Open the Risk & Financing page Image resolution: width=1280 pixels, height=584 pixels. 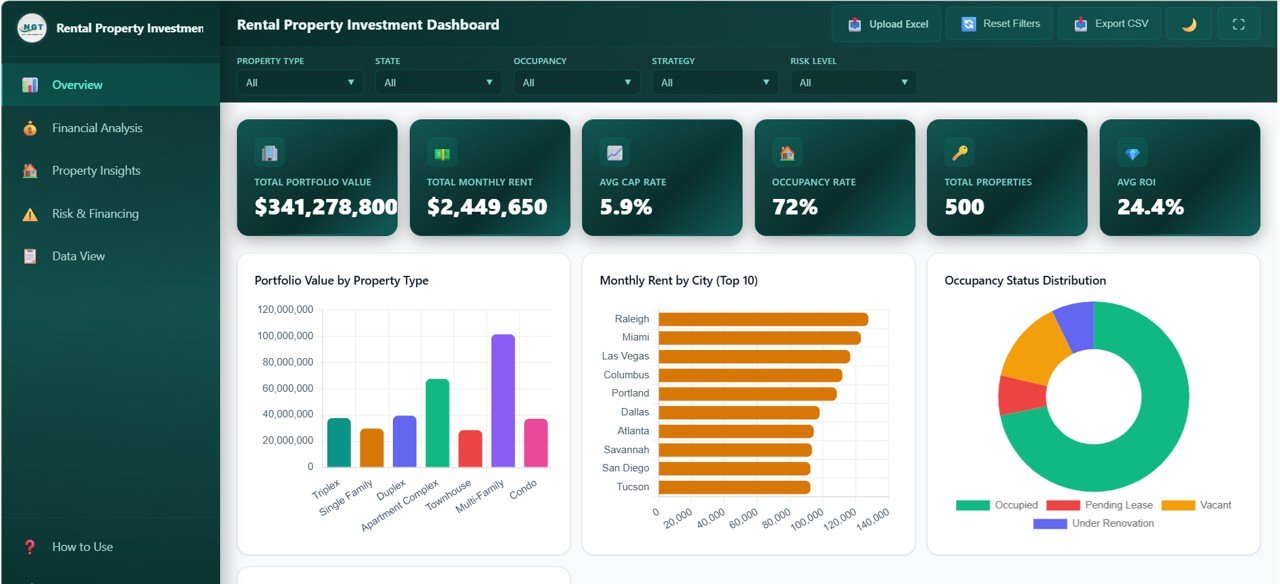click(x=95, y=213)
